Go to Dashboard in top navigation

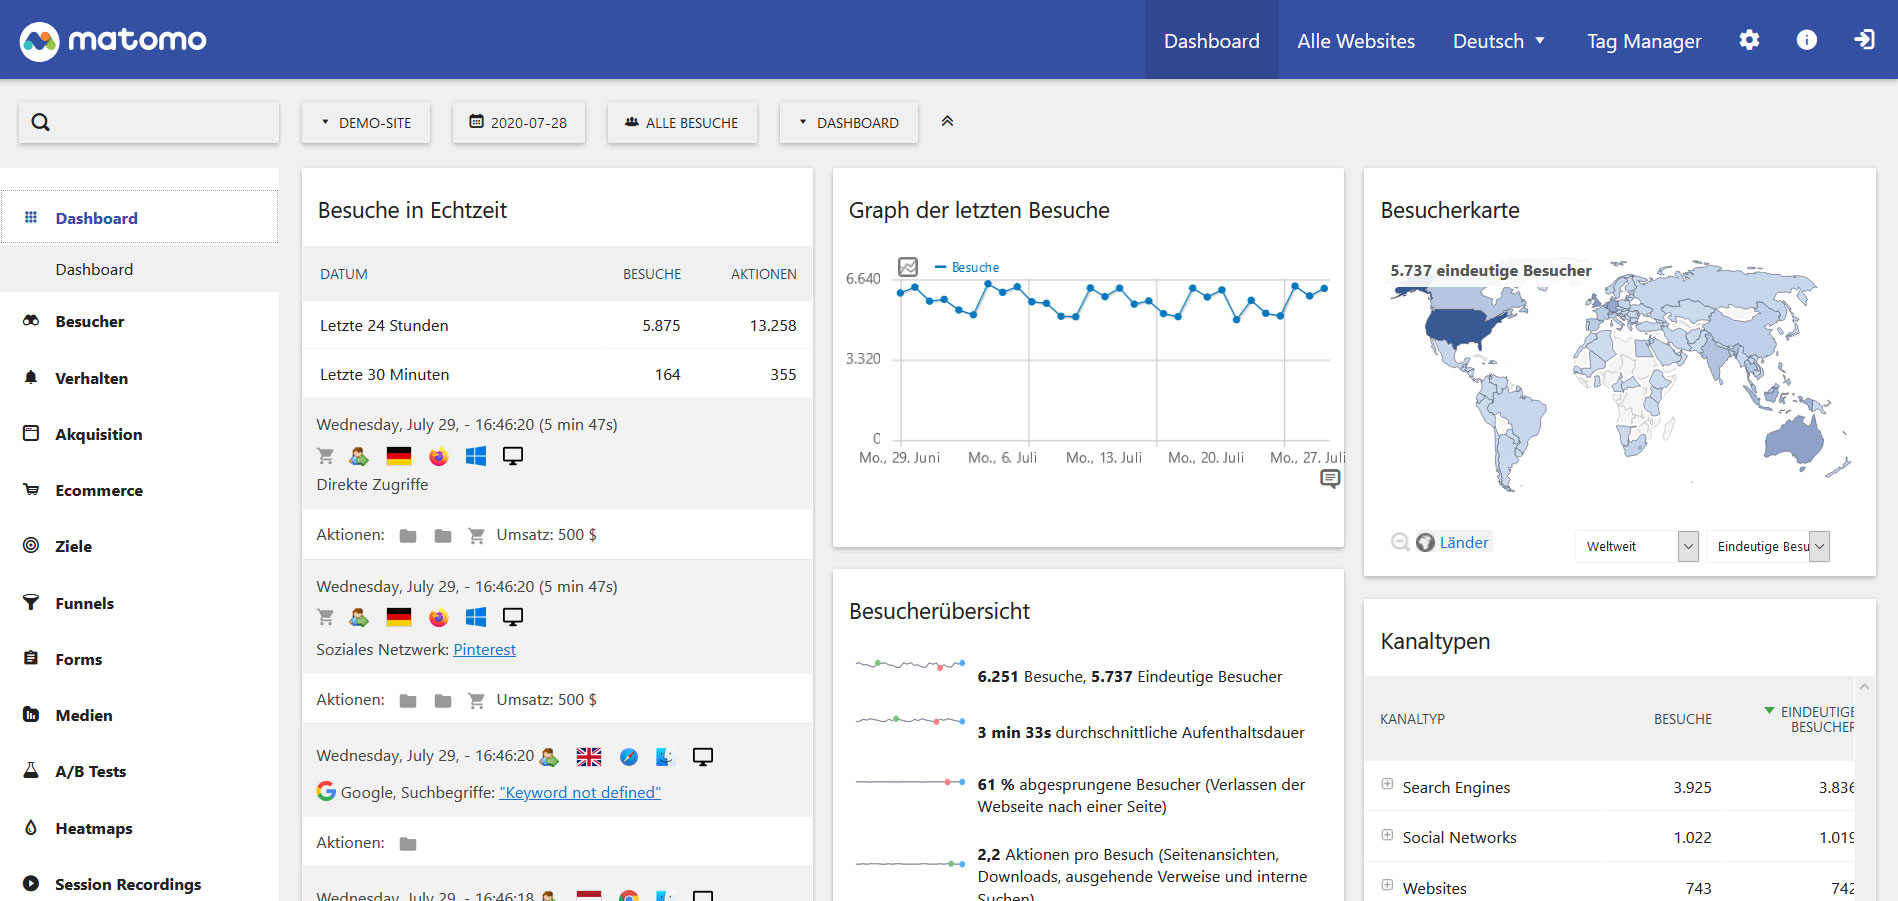1212,41
